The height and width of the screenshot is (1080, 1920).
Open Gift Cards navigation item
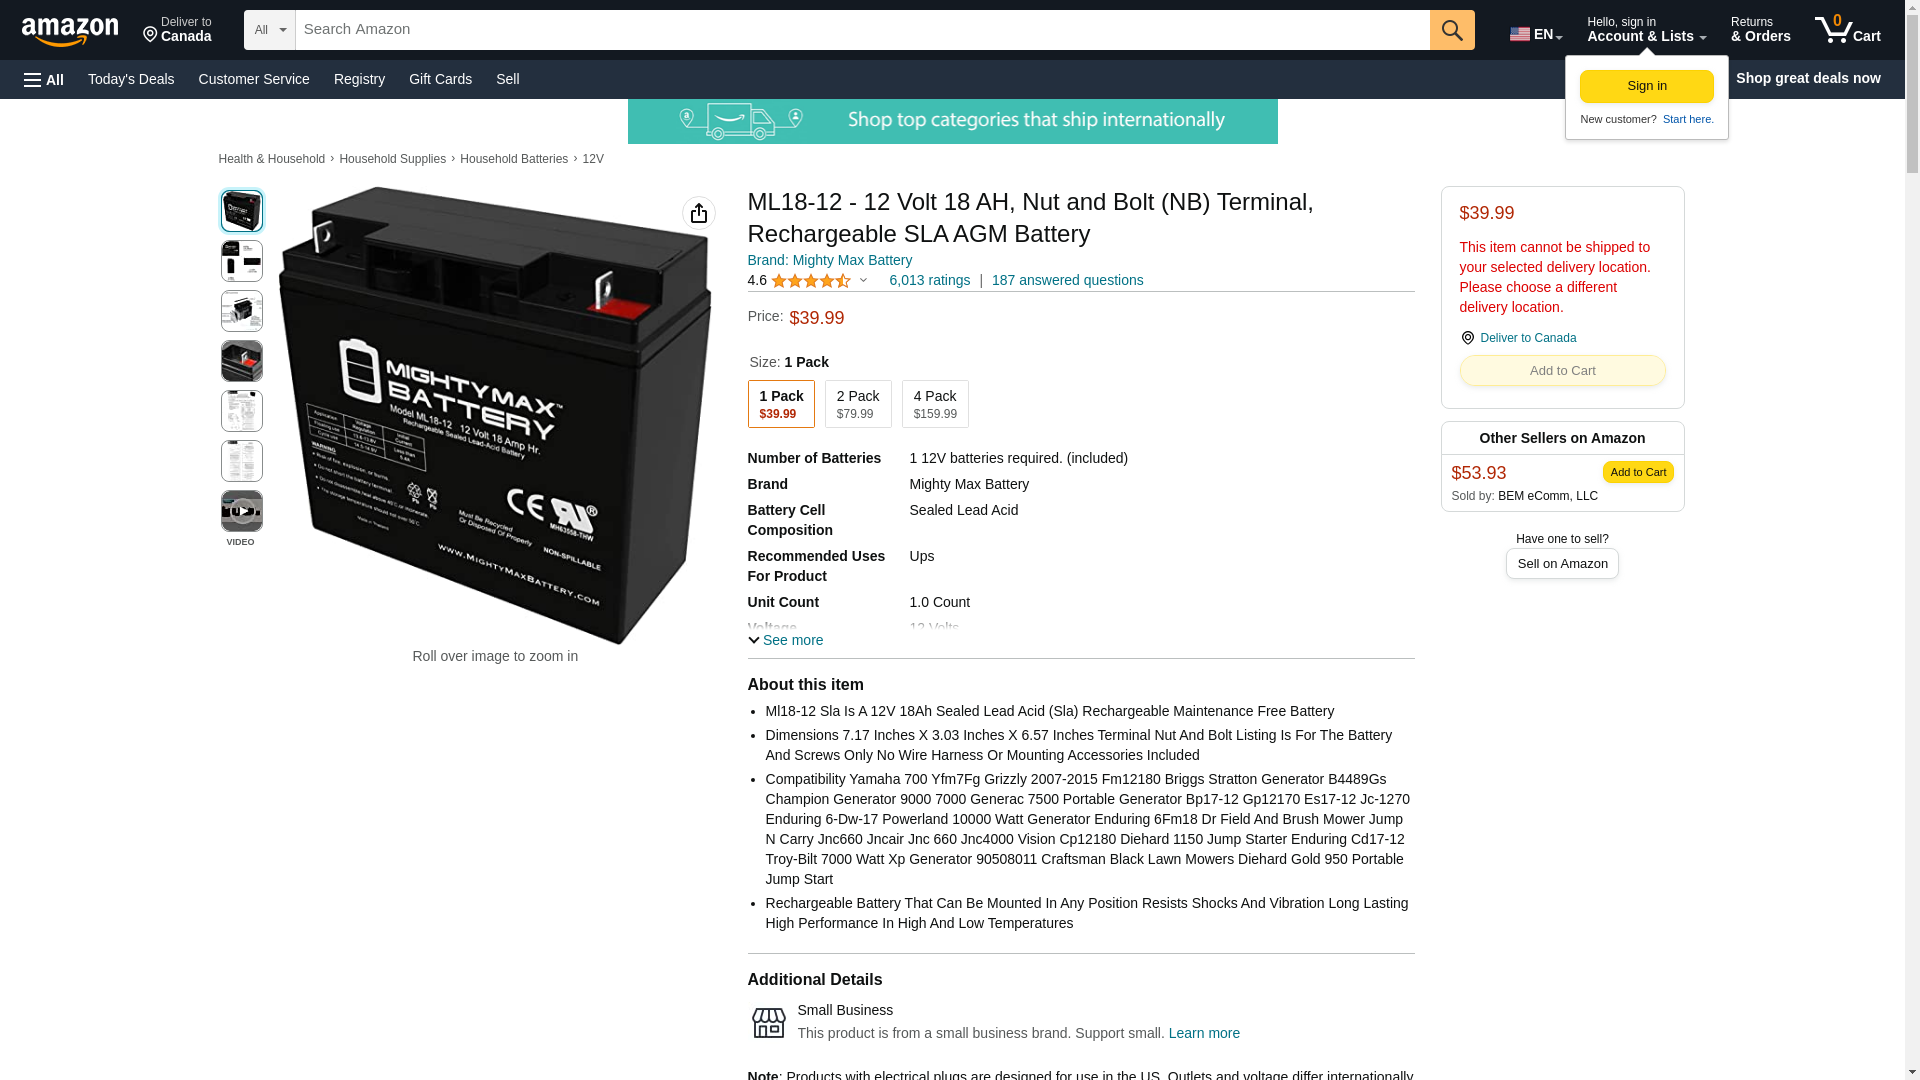pyautogui.click(x=440, y=79)
